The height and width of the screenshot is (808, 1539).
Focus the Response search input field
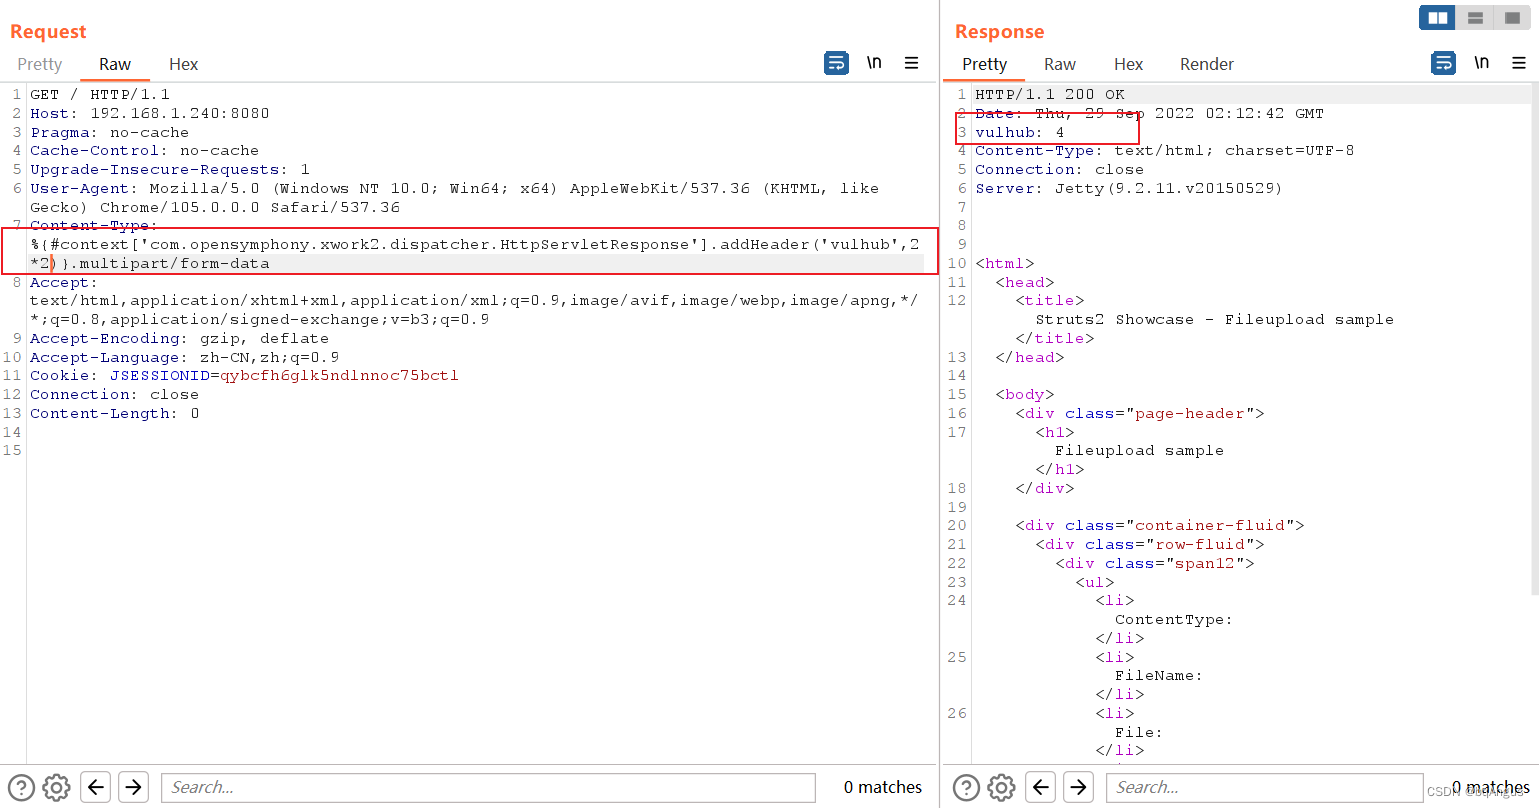(1264, 787)
